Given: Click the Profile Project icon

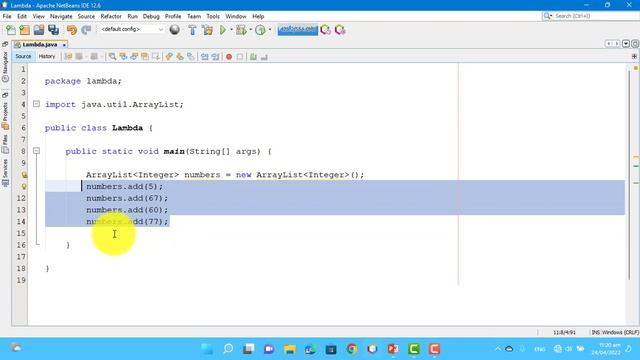Looking at the screenshot, I should point(260,30).
